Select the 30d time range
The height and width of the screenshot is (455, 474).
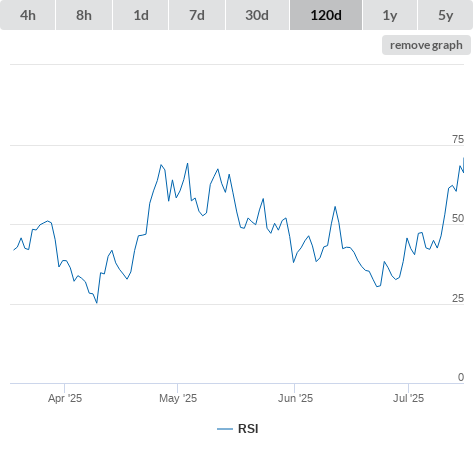pyautogui.click(x=257, y=15)
